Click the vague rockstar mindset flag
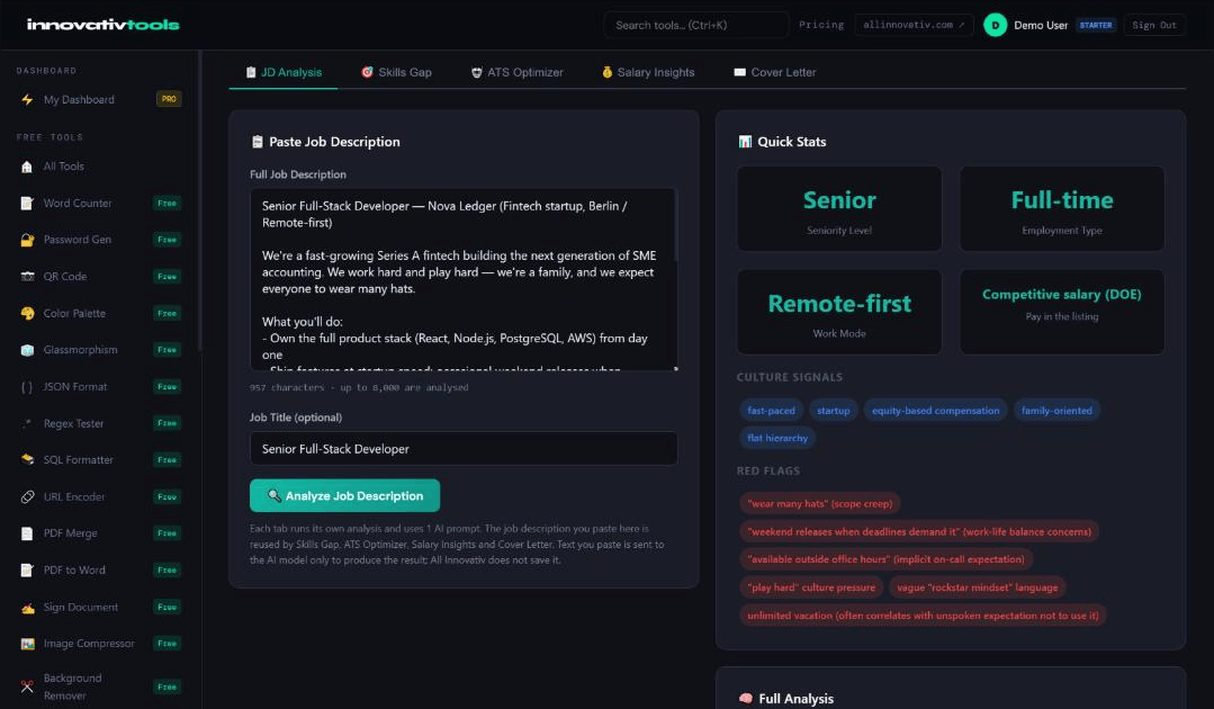Viewport: 1214px width, 709px height. [x=977, y=587]
